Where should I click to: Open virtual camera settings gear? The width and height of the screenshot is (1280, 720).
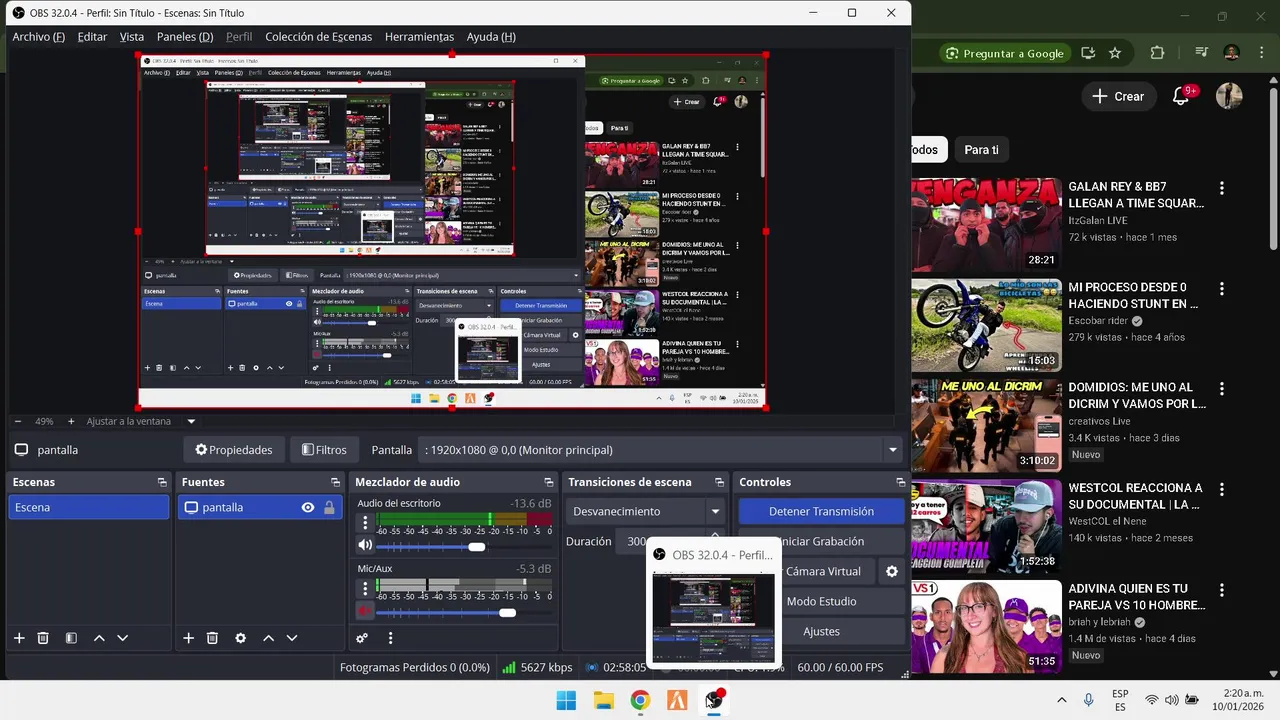(892, 571)
